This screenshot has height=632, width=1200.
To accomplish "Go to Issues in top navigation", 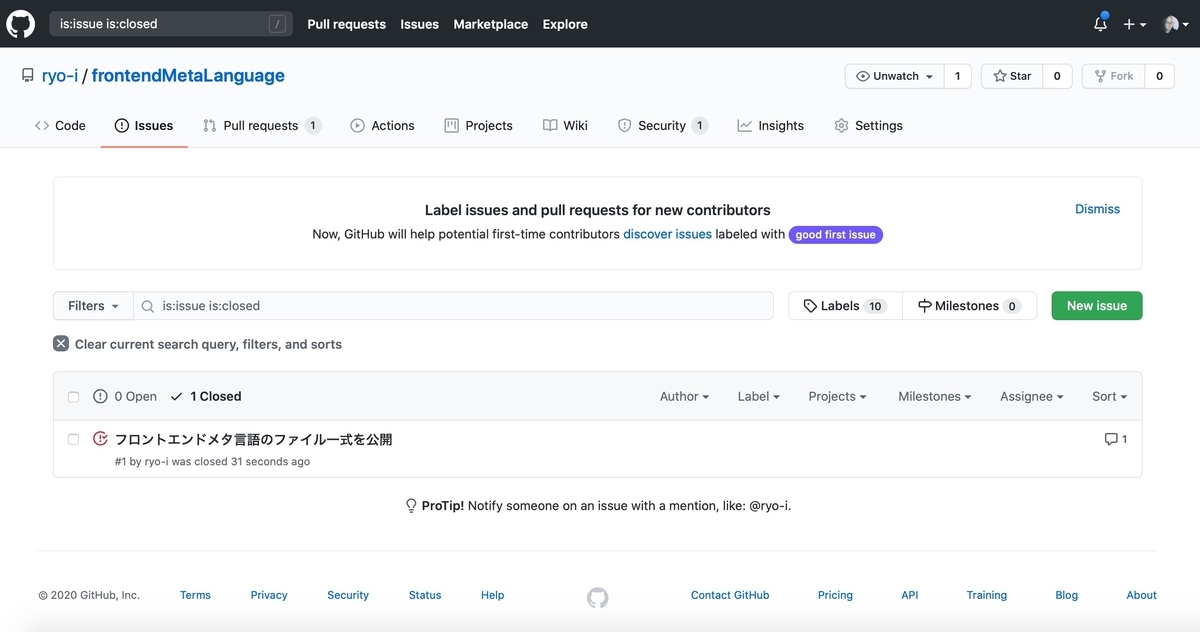I will (x=419, y=24).
